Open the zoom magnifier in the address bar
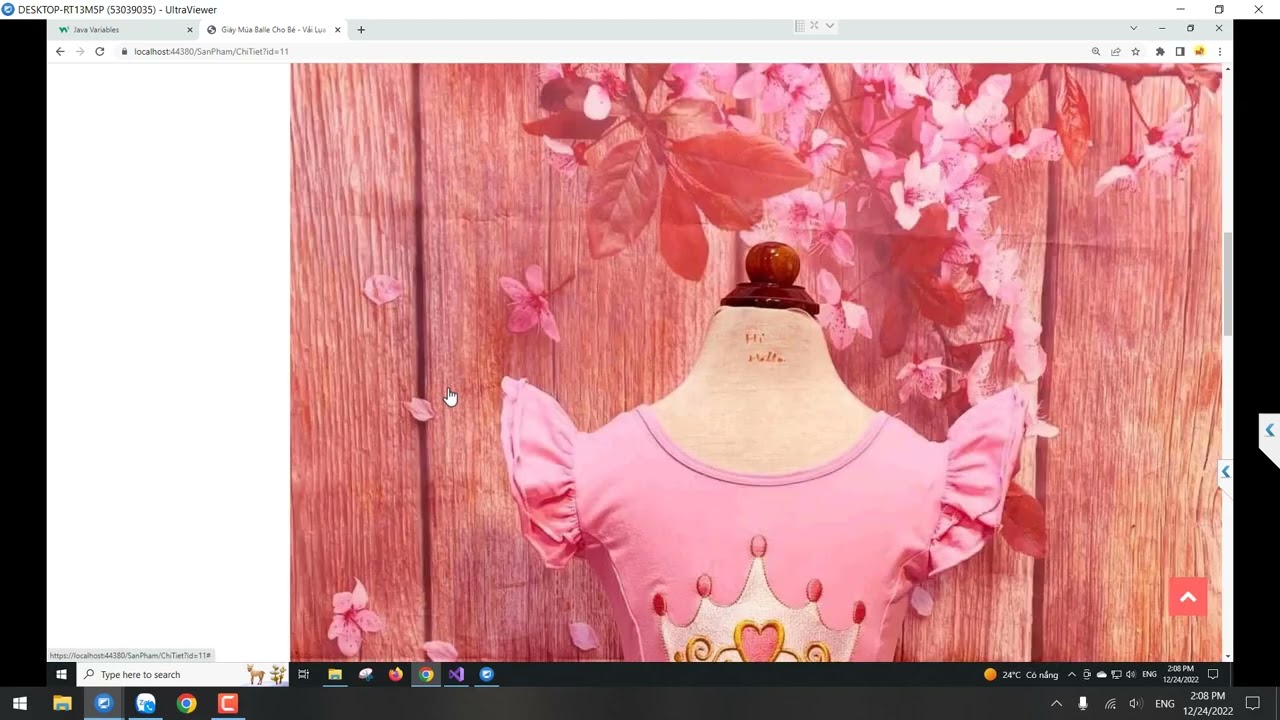The image size is (1280, 720). click(x=1096, y=51)
